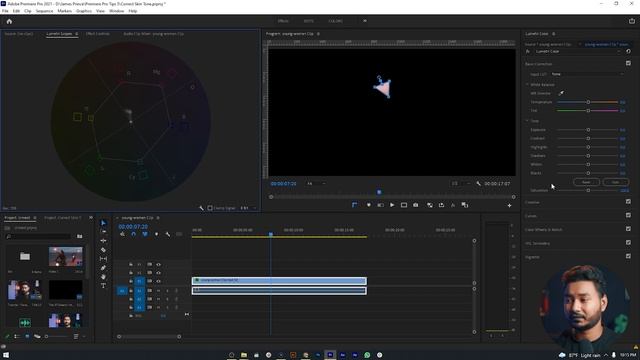Open Timeline Display Settings wrench
640x360 pixels.
168,234
